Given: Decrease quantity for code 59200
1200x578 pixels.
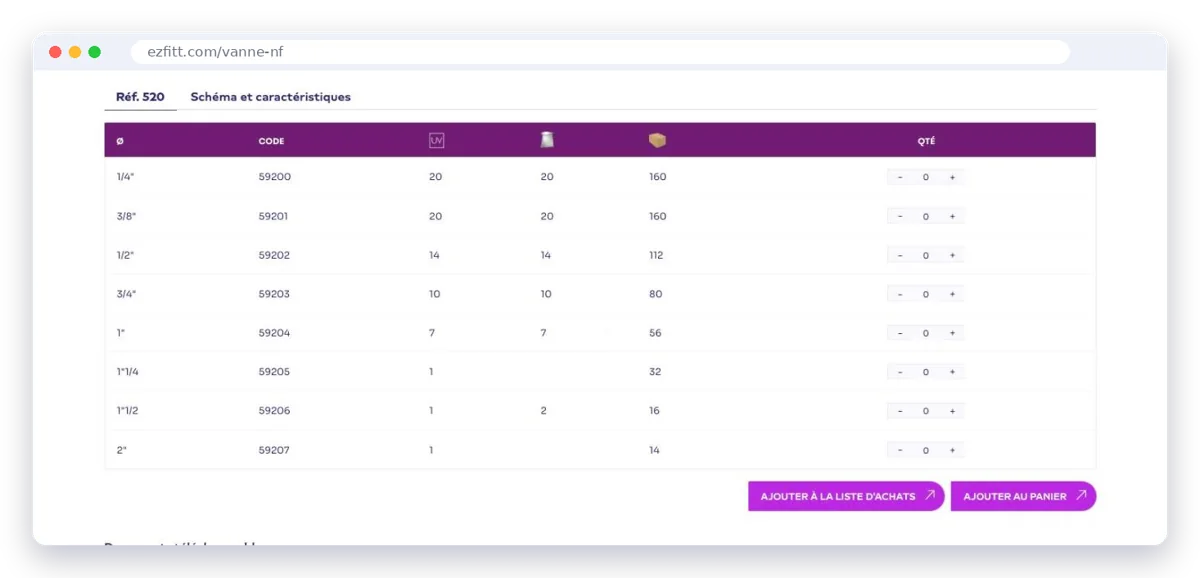Looking at the screenshot, I should [x=900, y=177].
